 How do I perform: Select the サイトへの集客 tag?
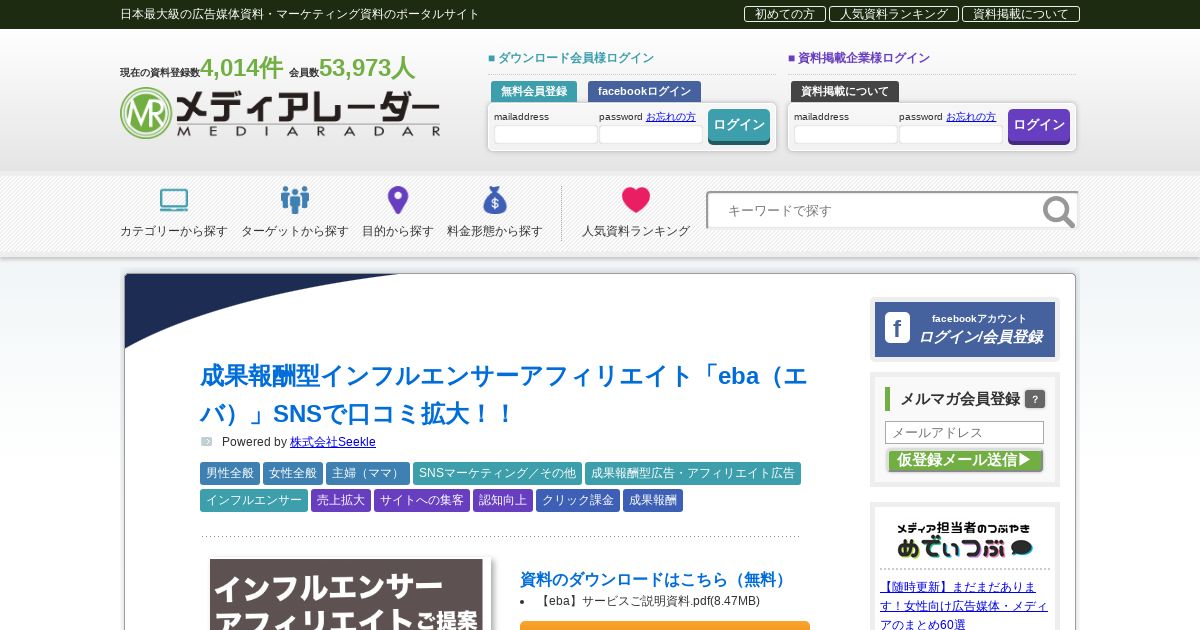[x=422, y=500]
